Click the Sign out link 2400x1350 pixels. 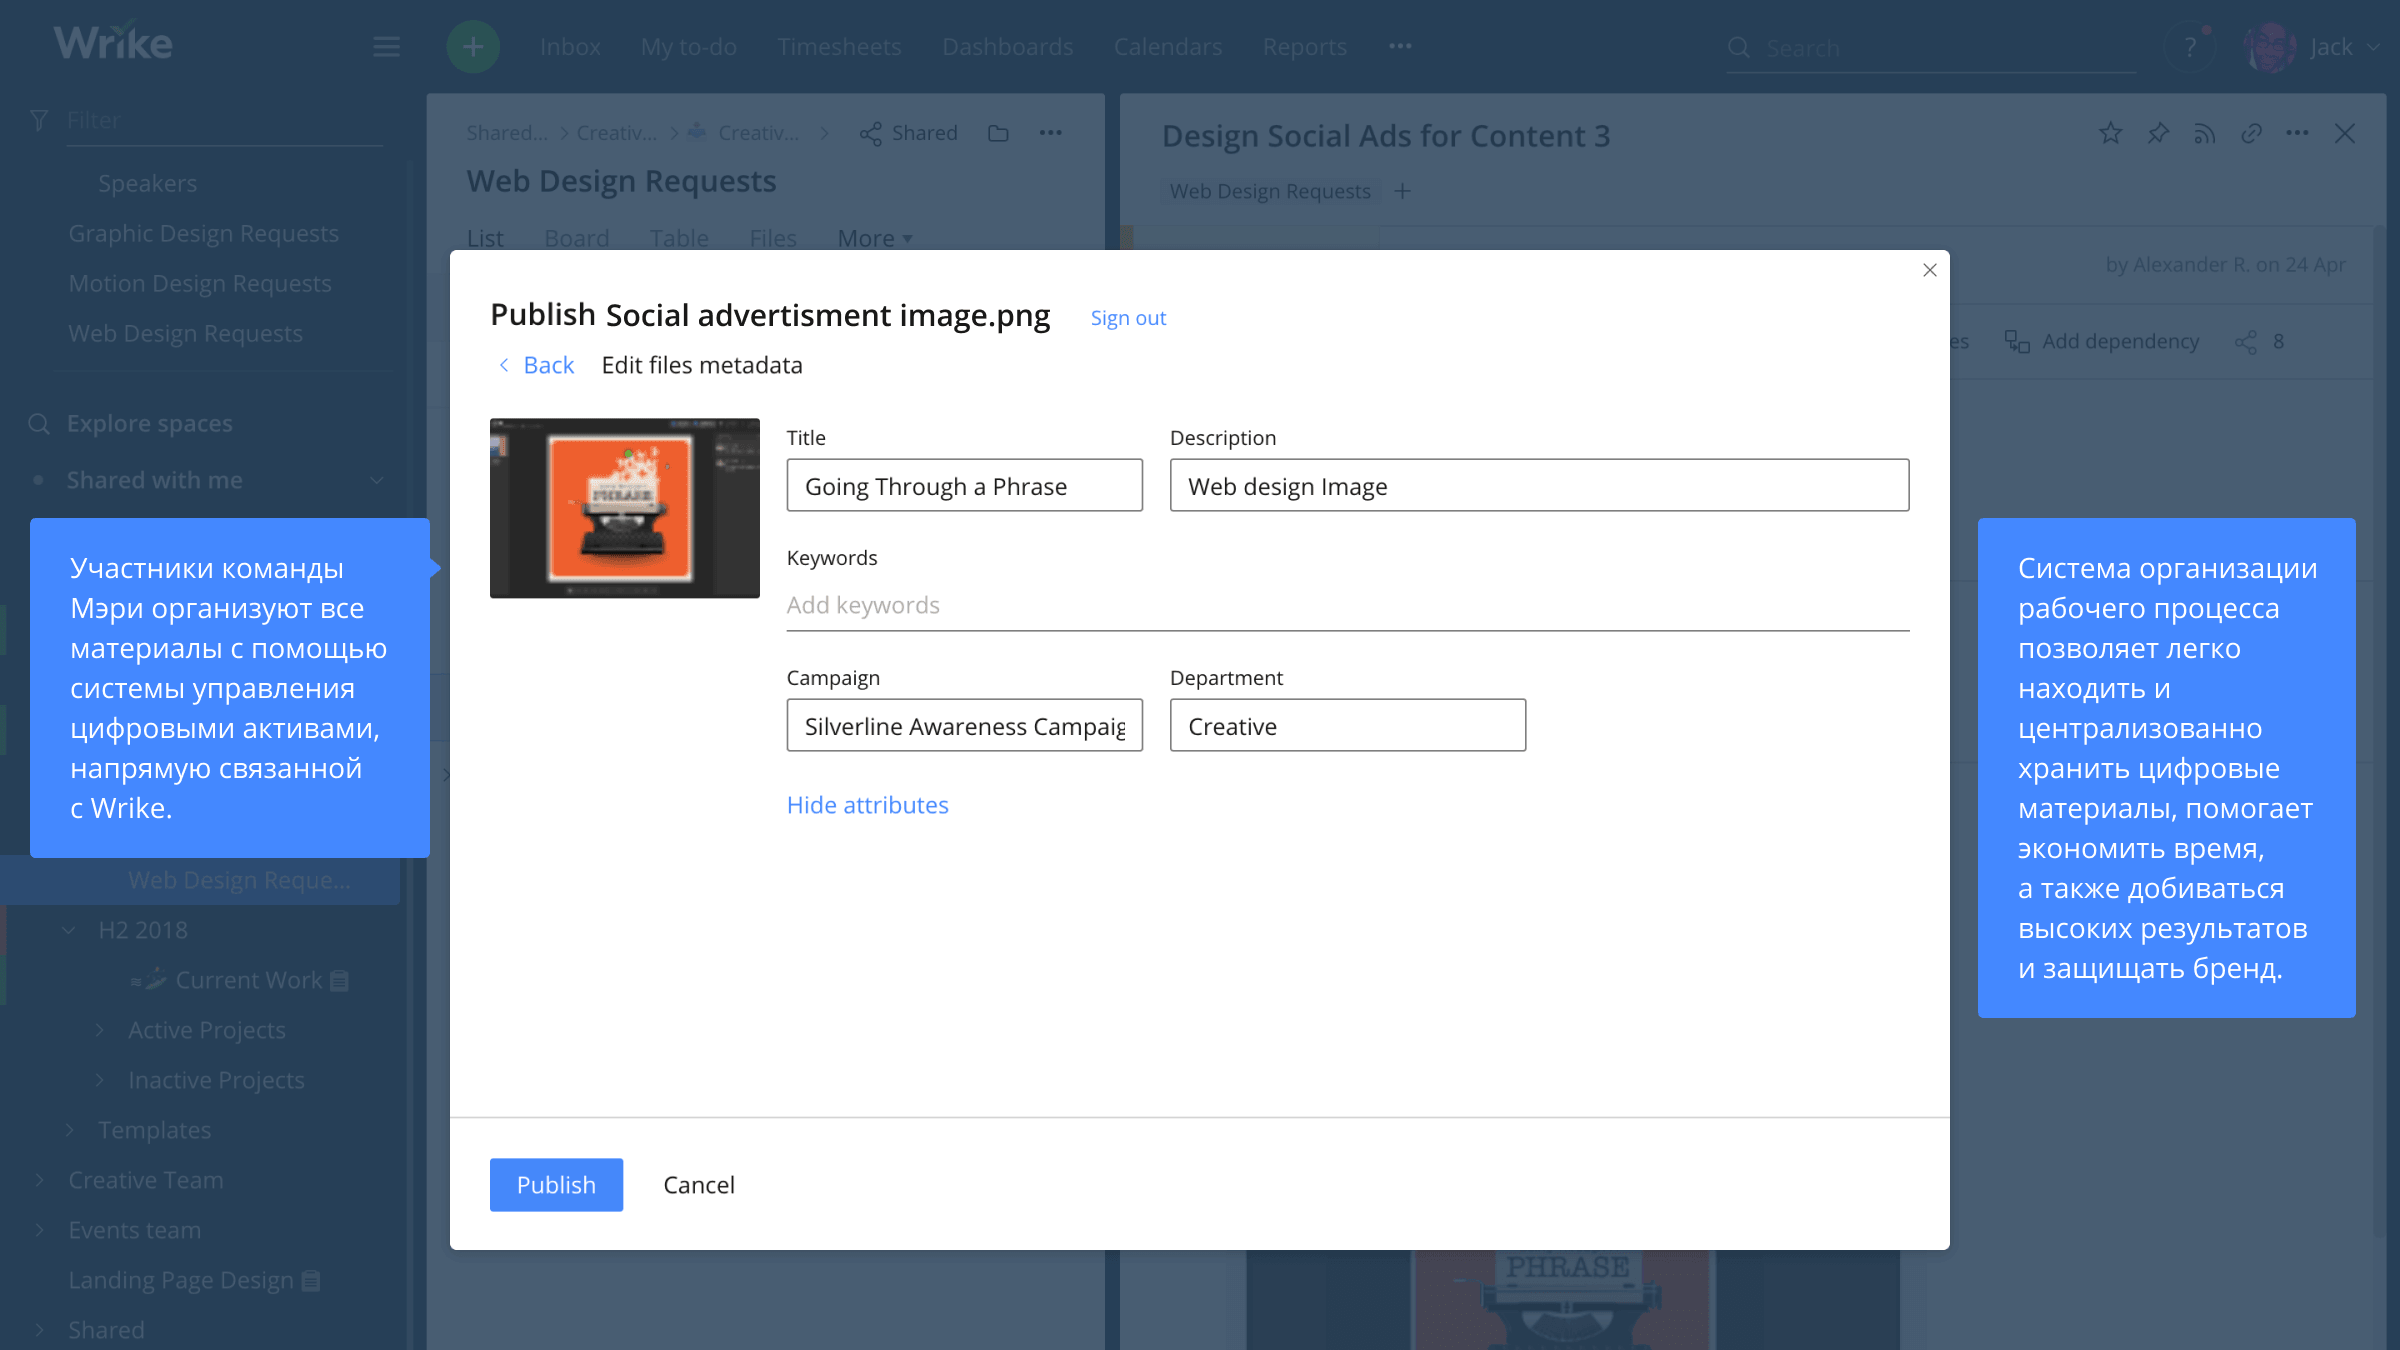coord(1128,318)
